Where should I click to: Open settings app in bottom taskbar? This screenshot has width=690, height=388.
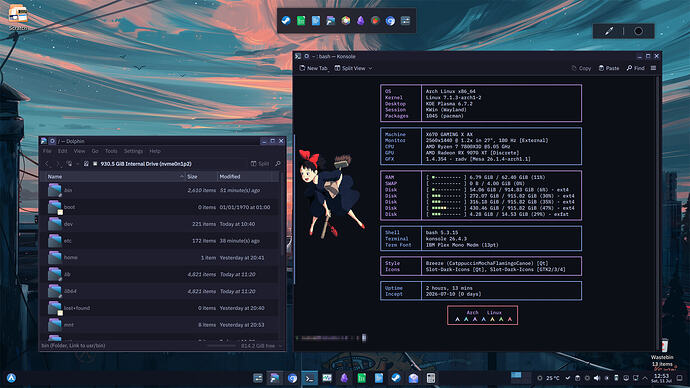point(258,378)
